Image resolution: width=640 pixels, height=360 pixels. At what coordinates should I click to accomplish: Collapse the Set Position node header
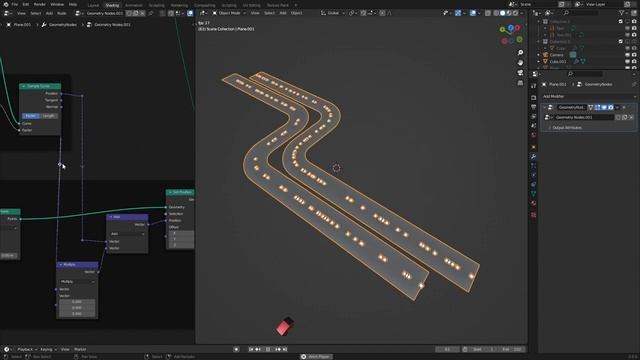pyautogui.click(x=170, y=192)
